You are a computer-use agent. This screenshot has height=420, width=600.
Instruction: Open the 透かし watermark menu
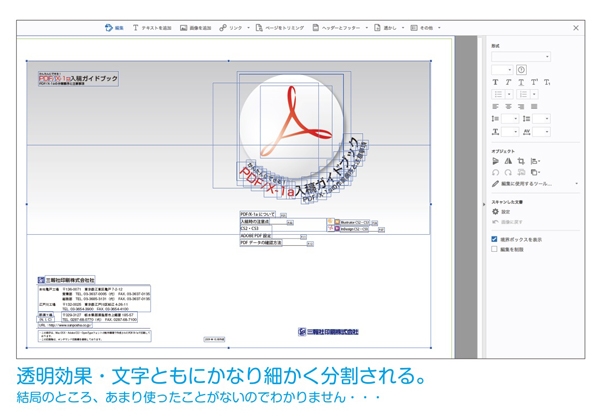(389, 28)
